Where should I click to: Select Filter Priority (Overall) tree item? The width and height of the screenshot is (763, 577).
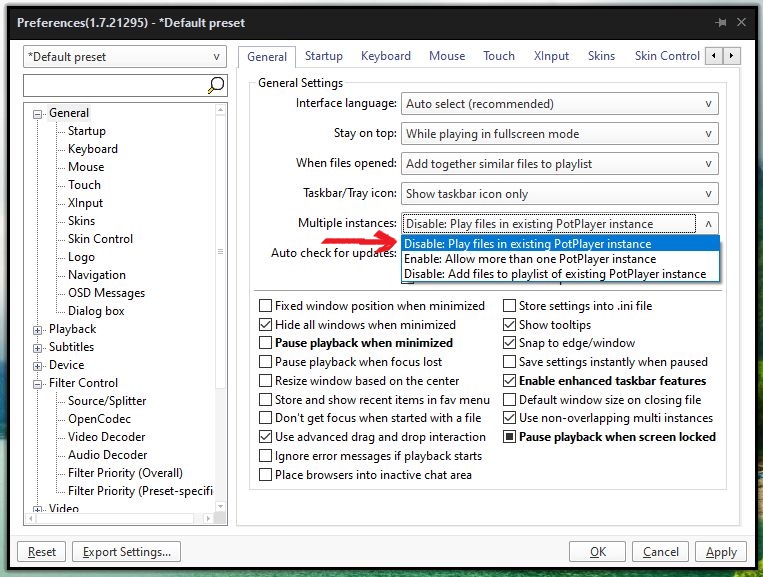point(126,473)
